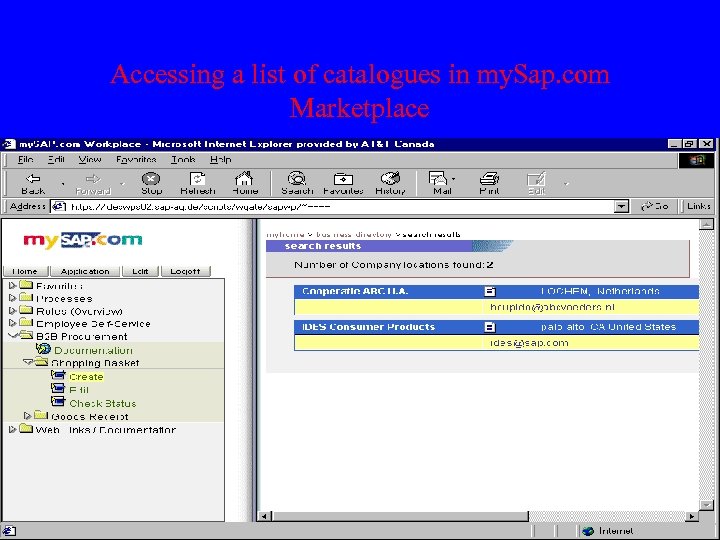Click the mySAP Home button
Viewport: 720px width, 540px height.
pyautogui.click(x=25, y=271)
